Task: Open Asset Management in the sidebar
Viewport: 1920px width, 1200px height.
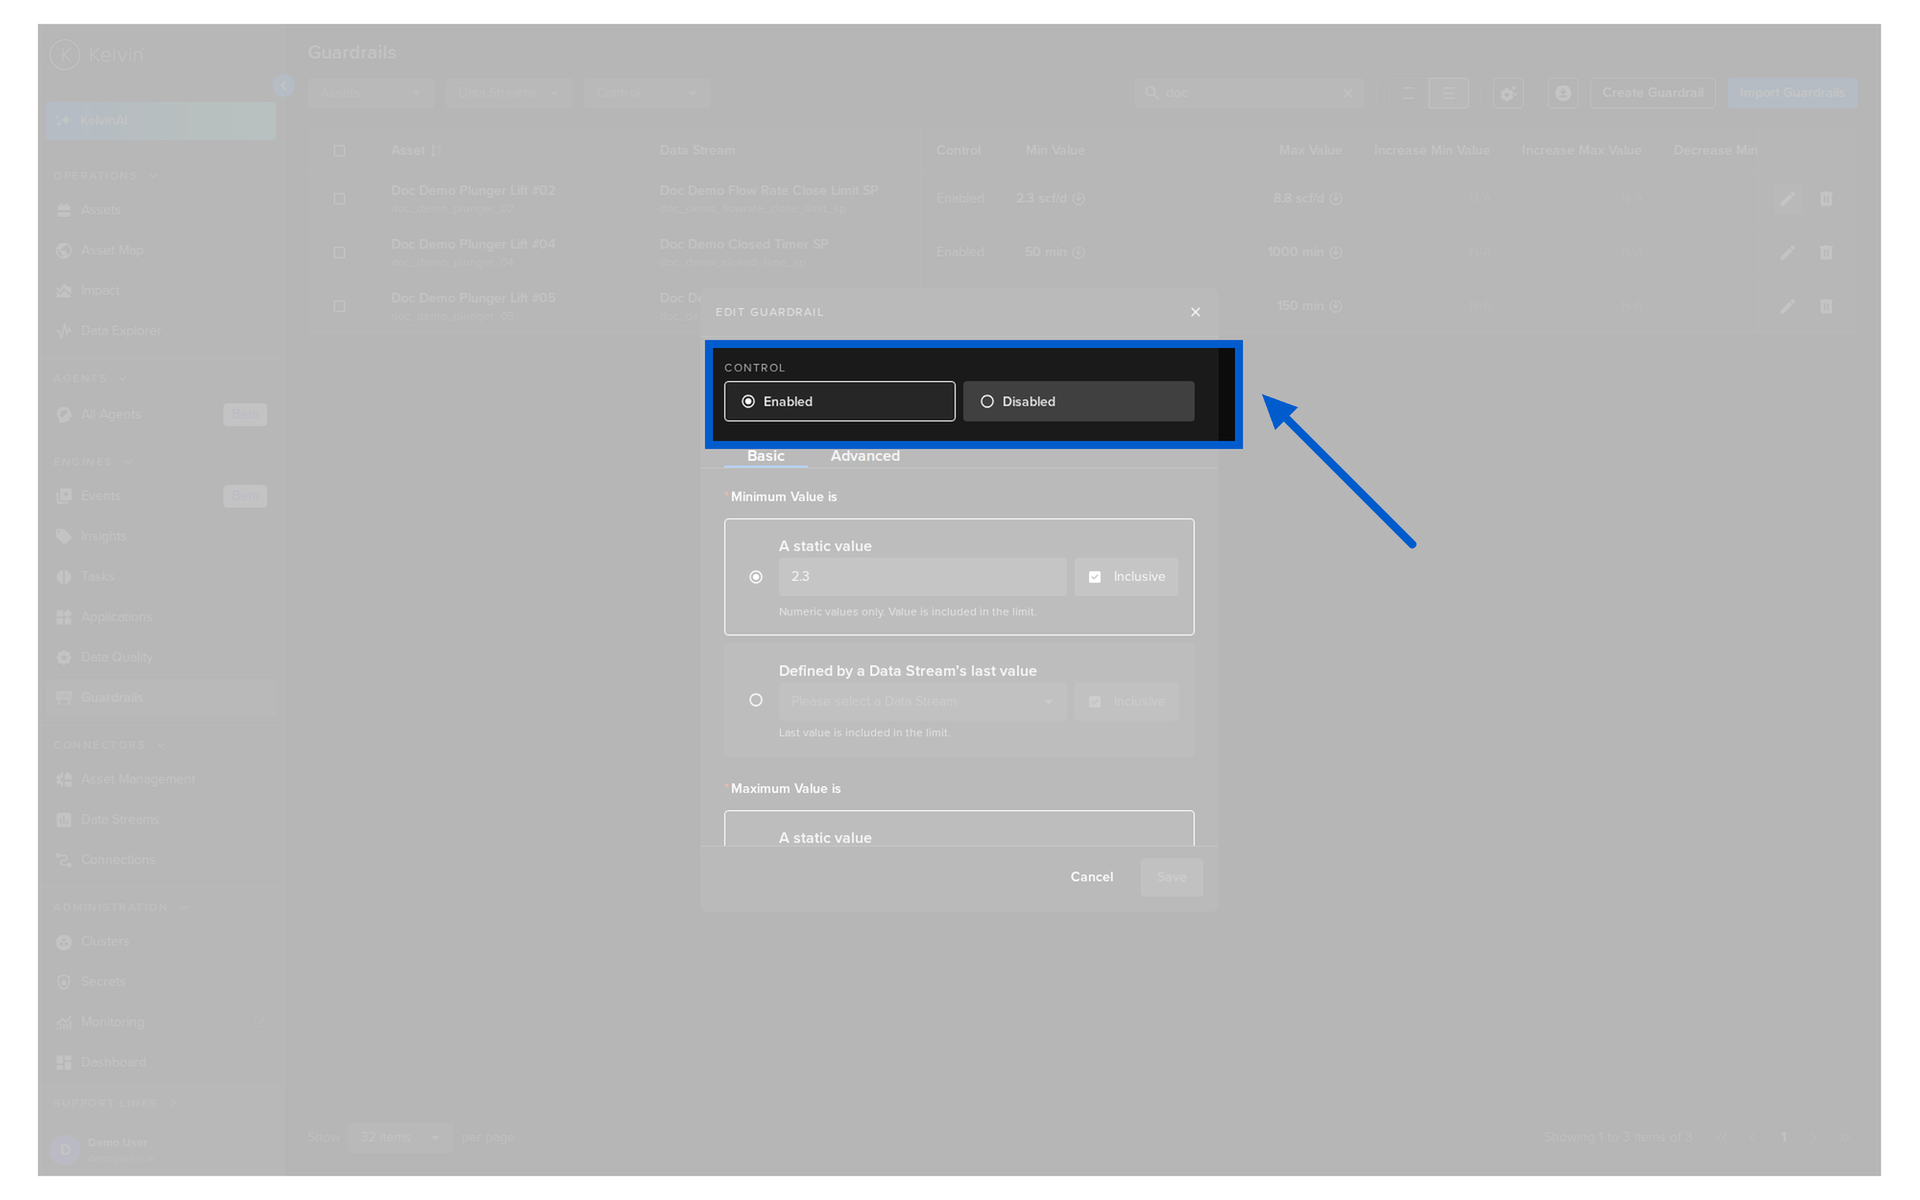Action: 138,779
